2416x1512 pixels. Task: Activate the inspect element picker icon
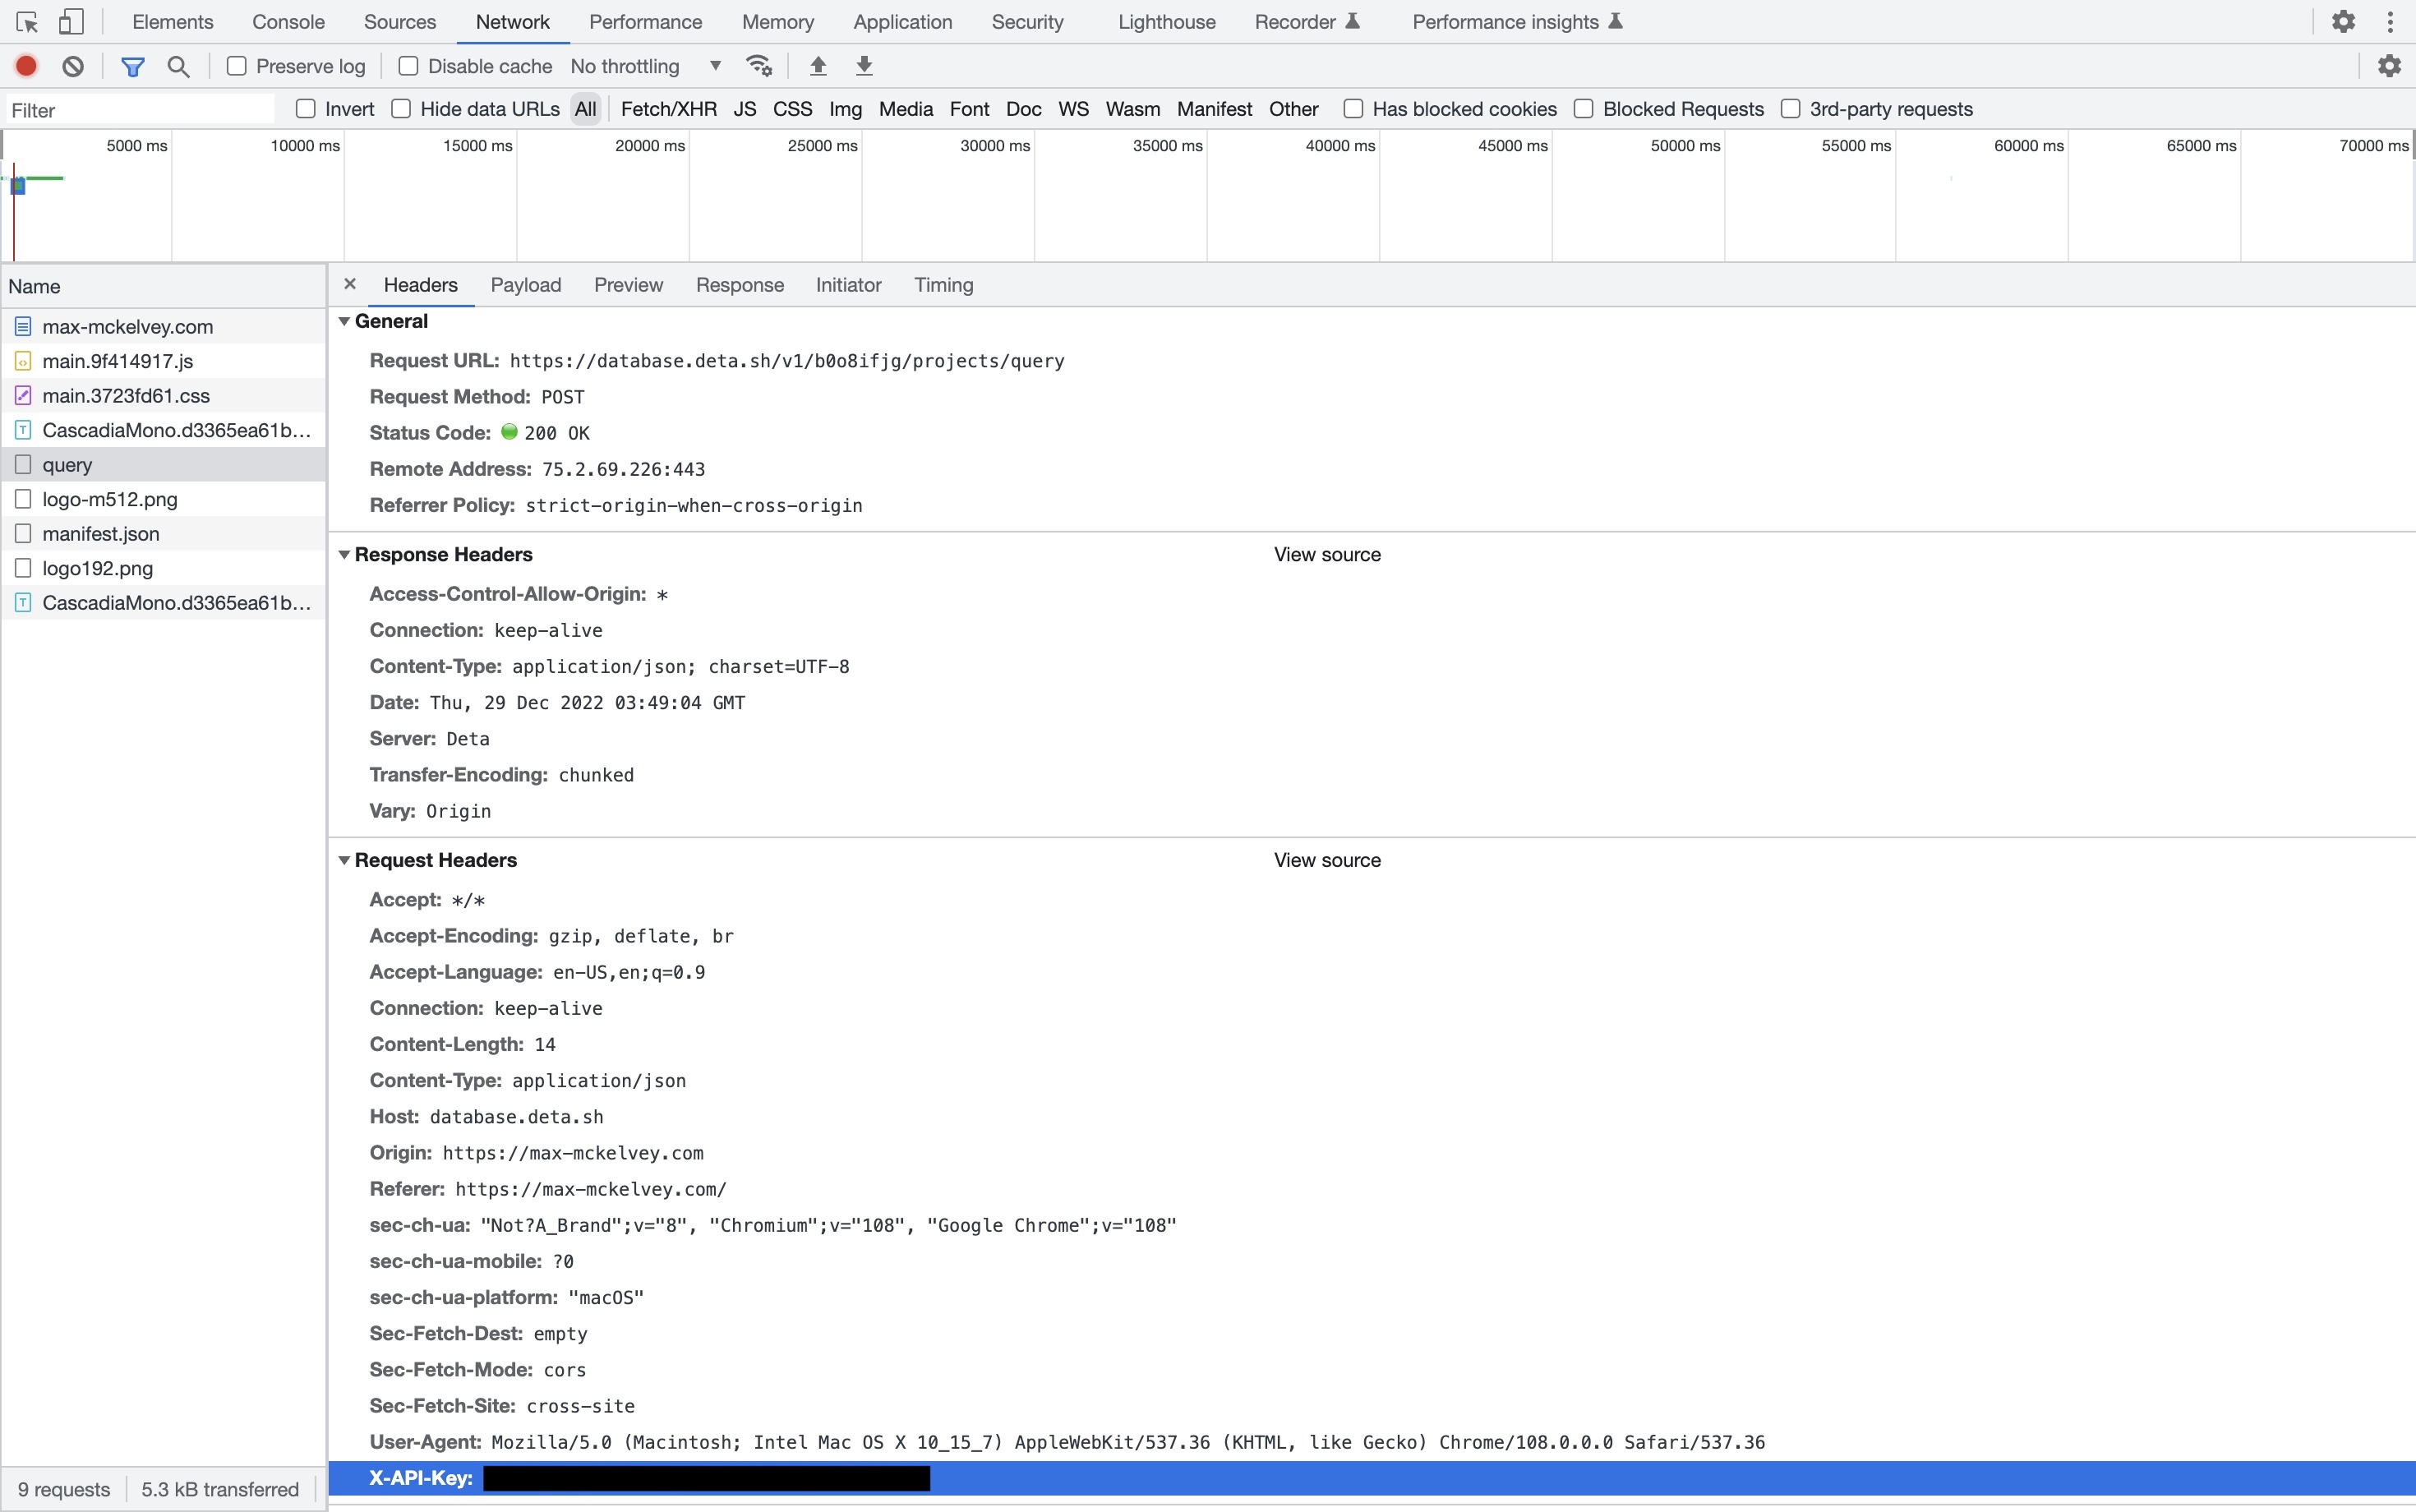pyautogui.click(x=27, y=21)
